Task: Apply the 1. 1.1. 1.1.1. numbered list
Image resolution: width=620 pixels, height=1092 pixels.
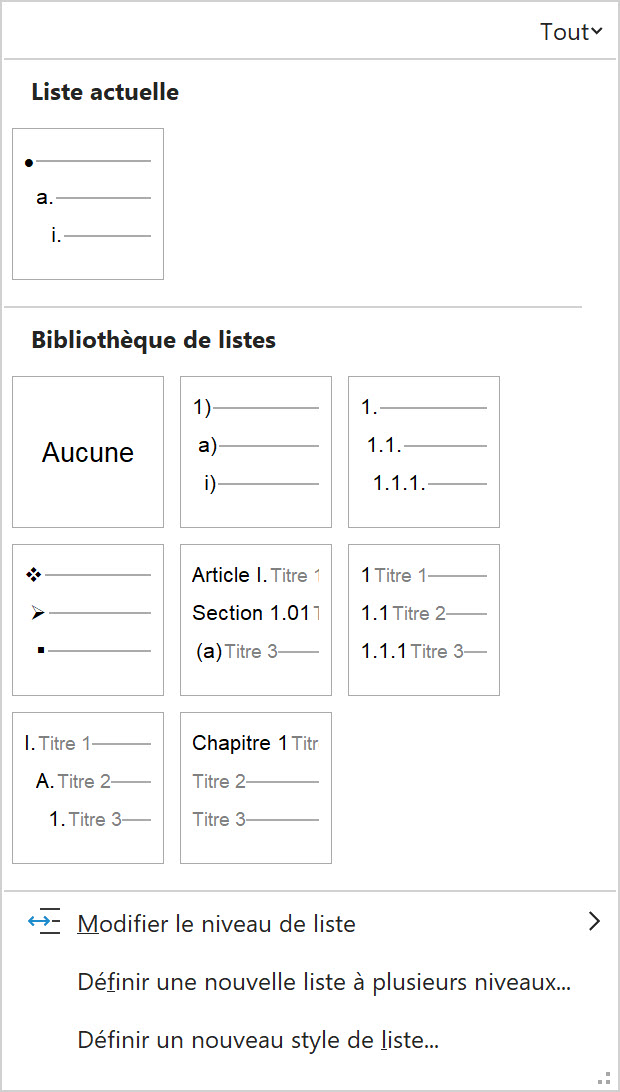Action: 424,452
